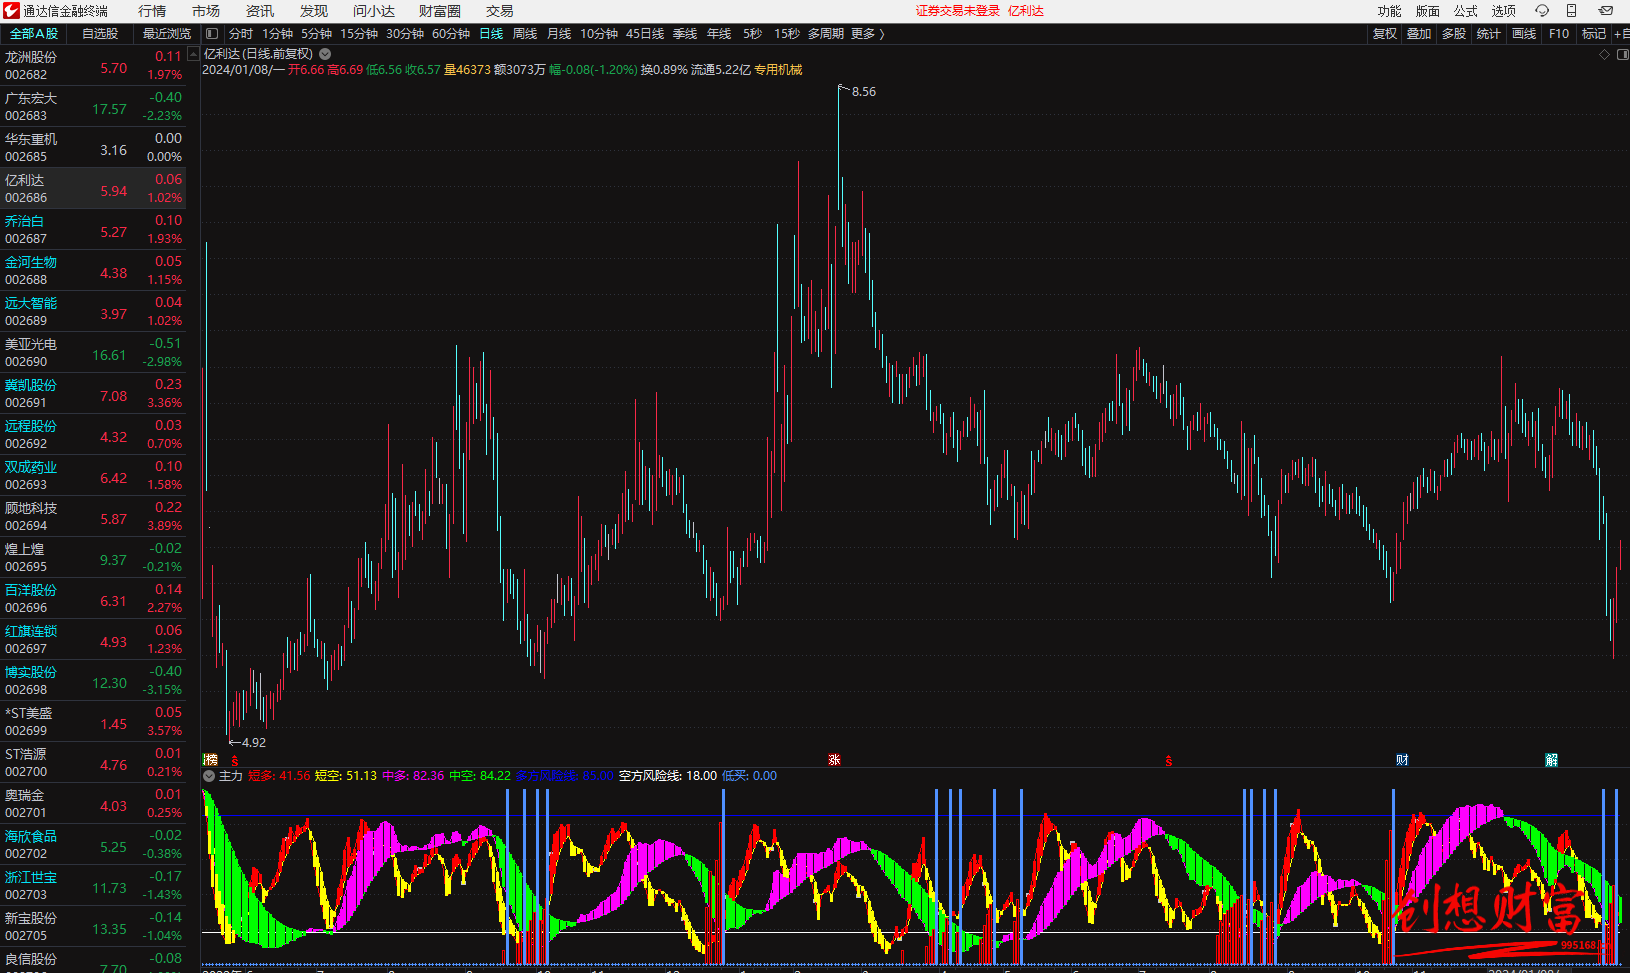The height and width of the screenshot is (973, 1630).
Task: Click the blue 财 event marker on the timeline
Action: [1402, 760]
